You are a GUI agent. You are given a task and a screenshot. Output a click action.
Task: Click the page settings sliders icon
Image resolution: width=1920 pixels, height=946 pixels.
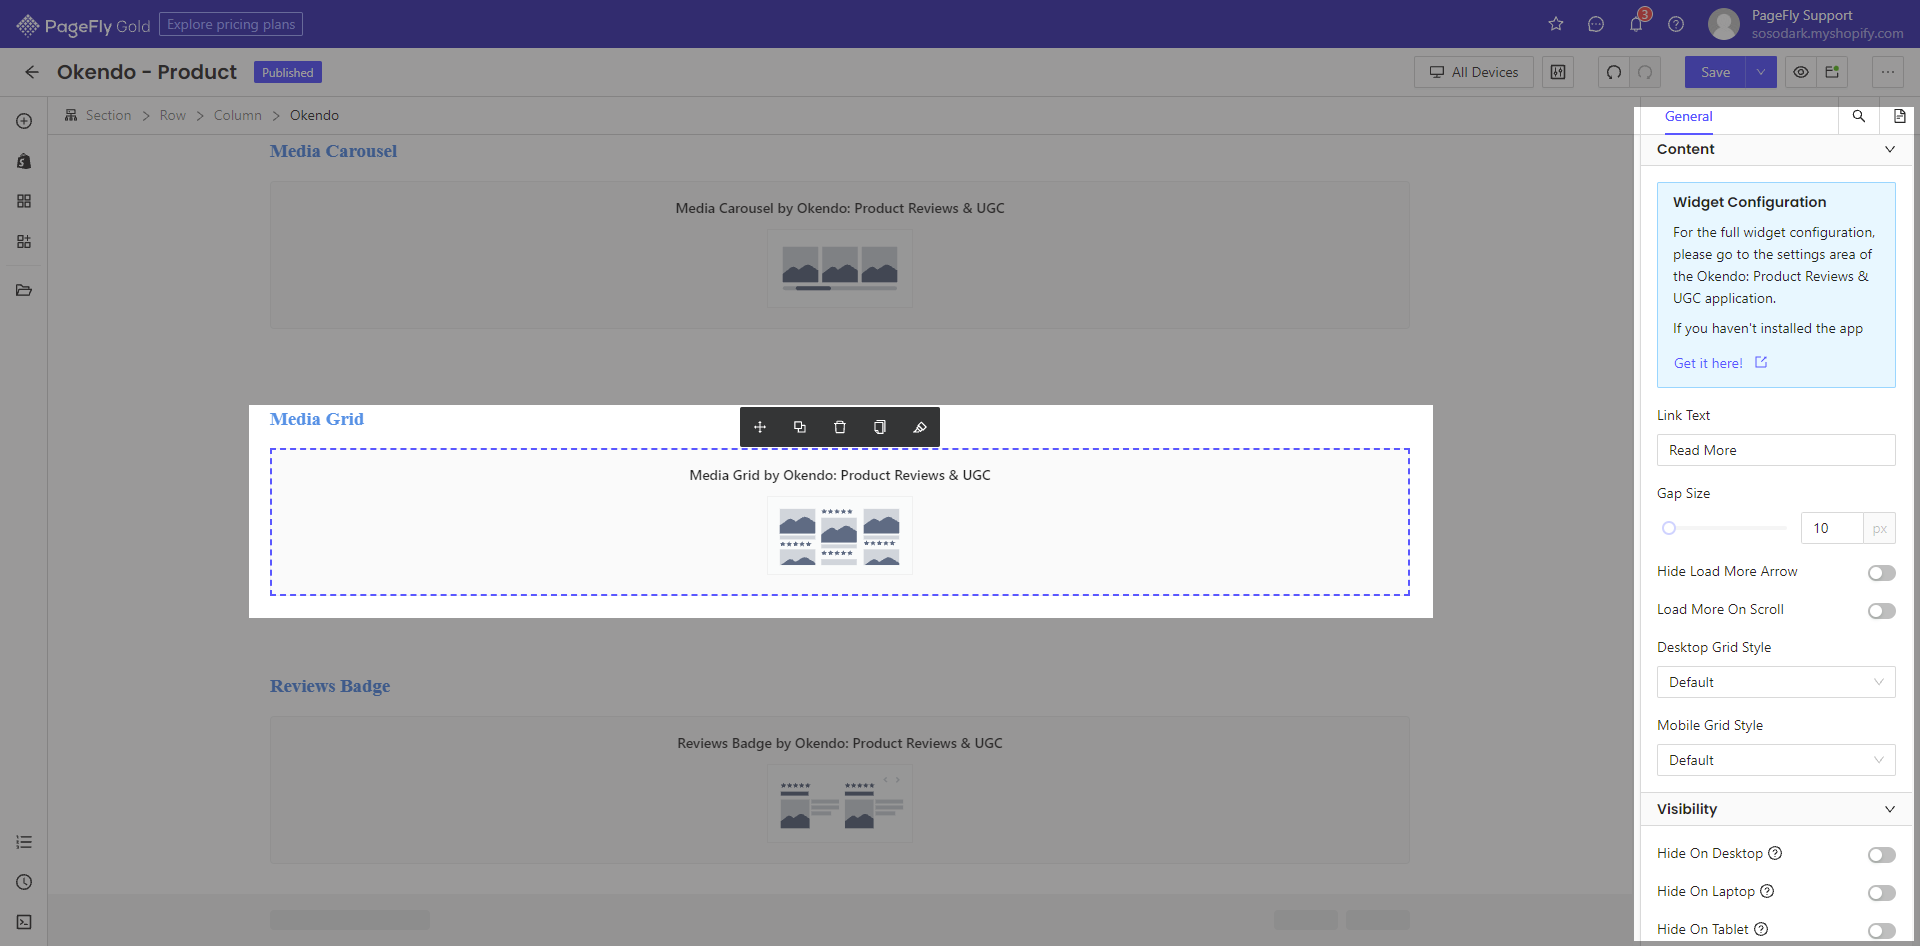(1558, 72)
